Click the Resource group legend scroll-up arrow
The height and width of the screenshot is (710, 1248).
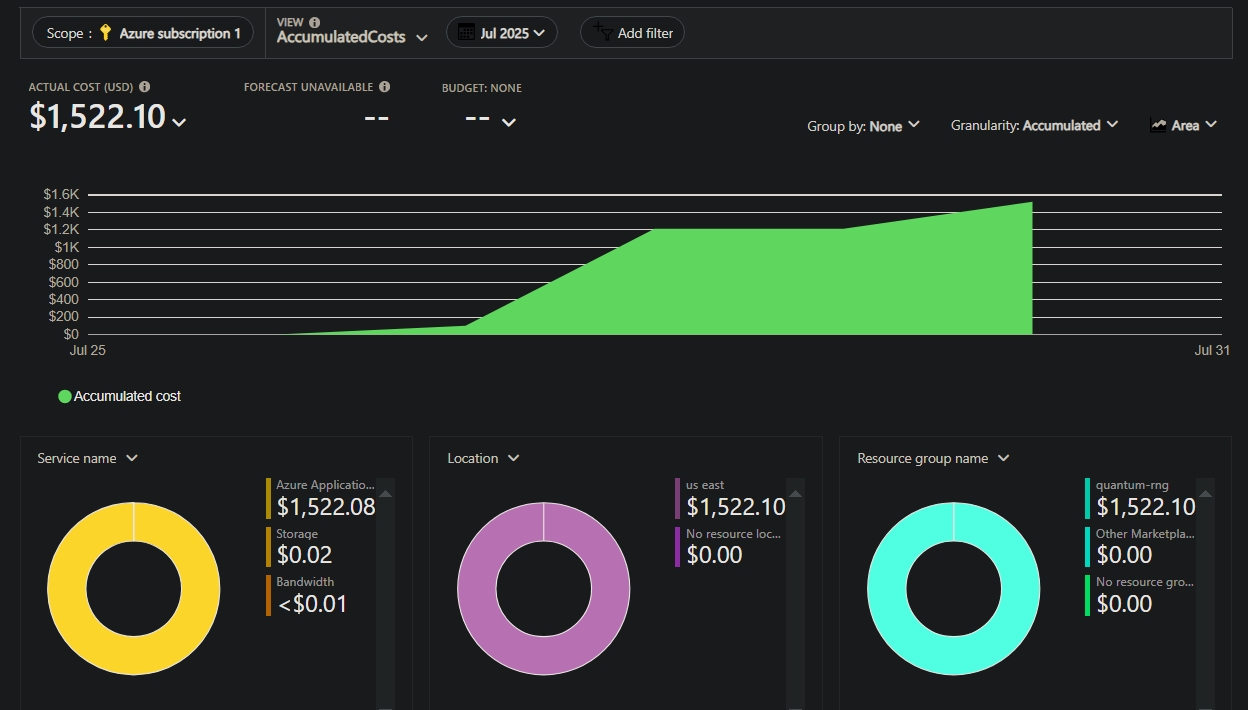click(x=1206, y=493)
